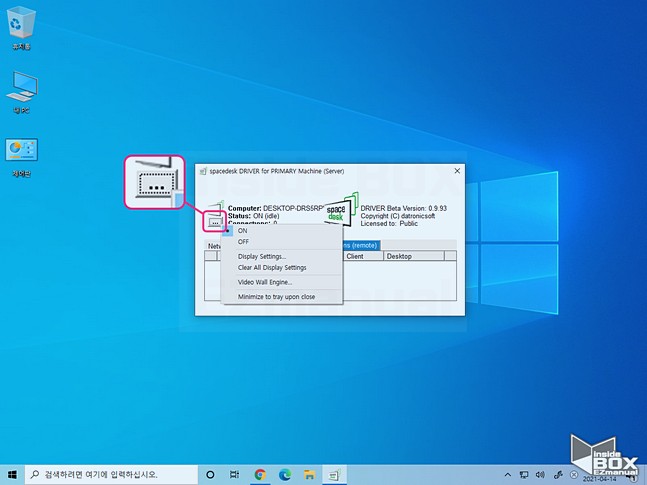Click the Computer: DESKTOP name text

click(276, 208)
